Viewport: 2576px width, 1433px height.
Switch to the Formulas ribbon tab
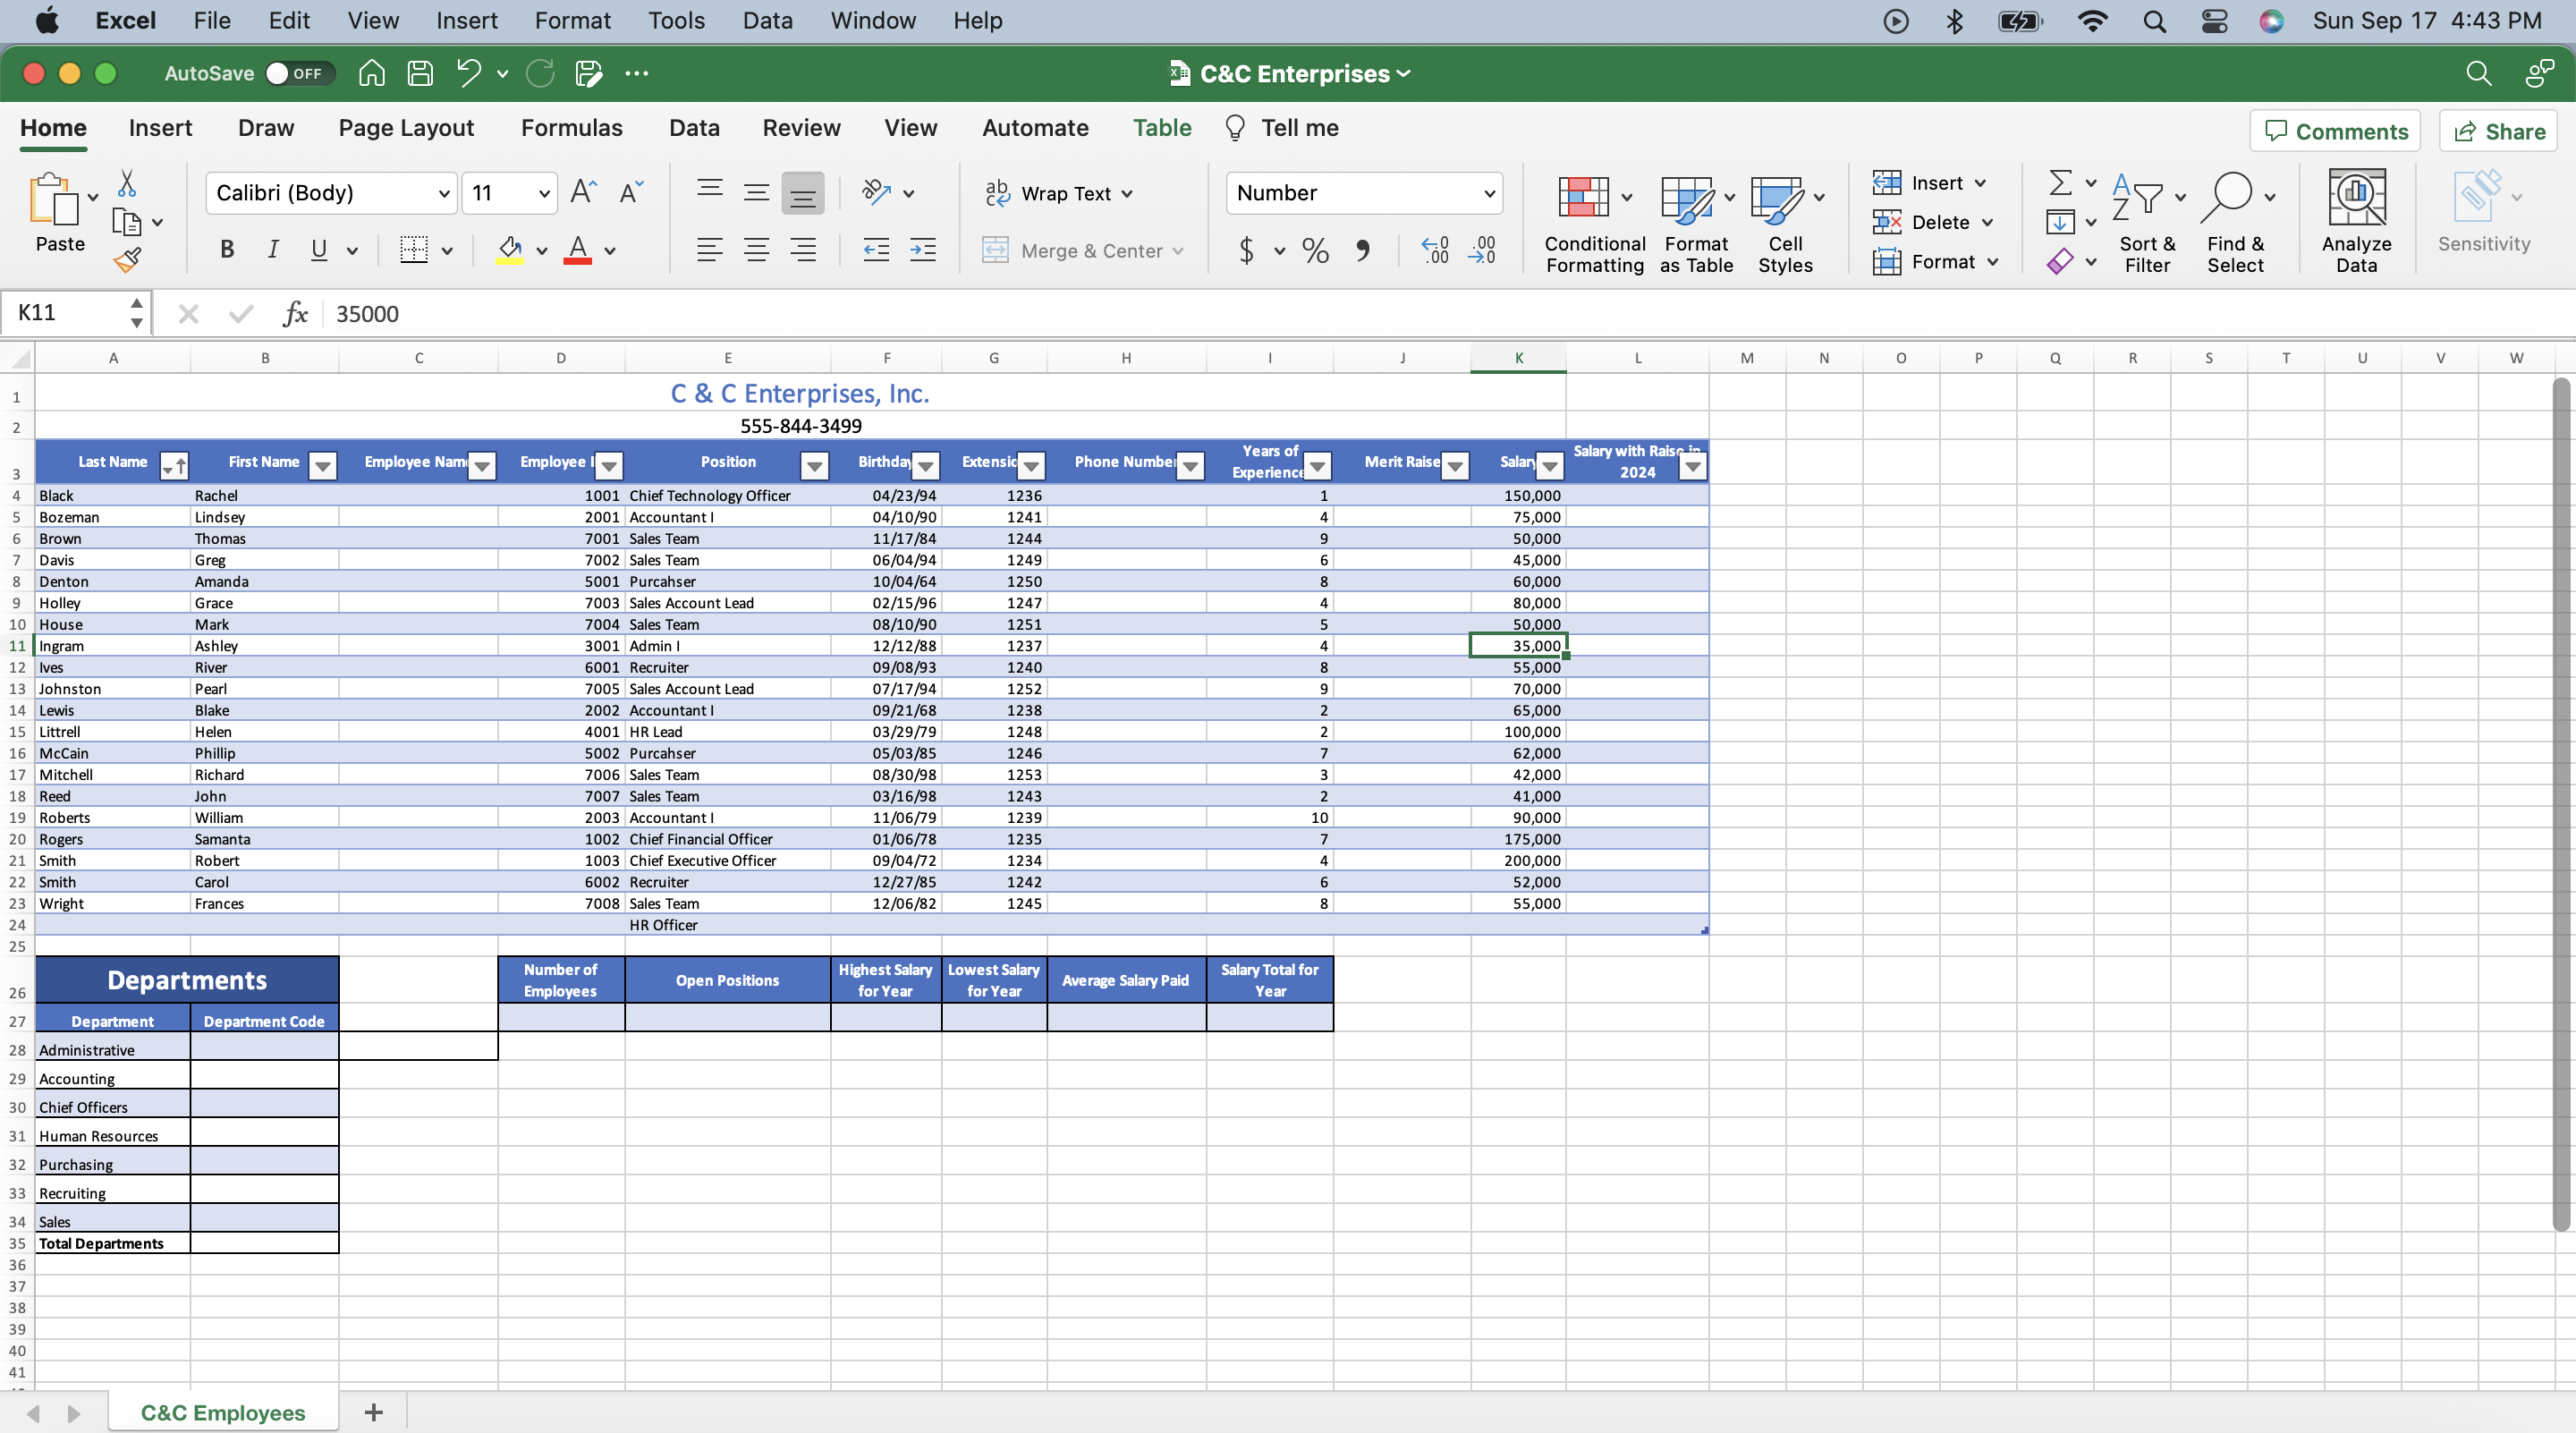click(571, 128)
